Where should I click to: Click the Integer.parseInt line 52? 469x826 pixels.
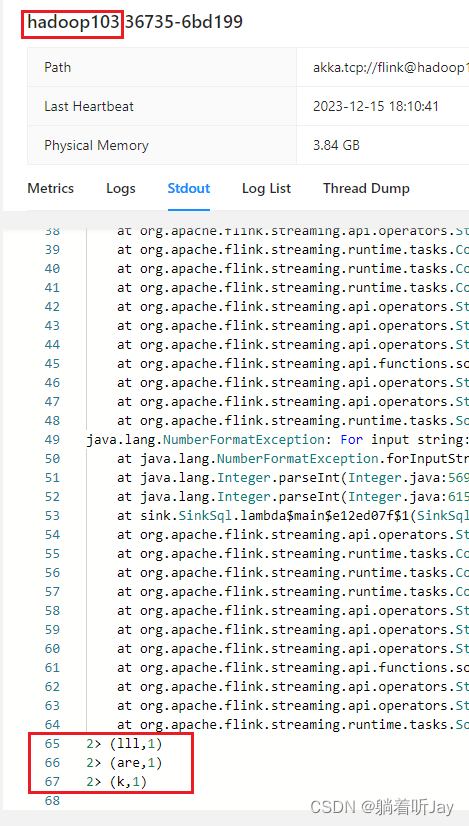(293, 497)
